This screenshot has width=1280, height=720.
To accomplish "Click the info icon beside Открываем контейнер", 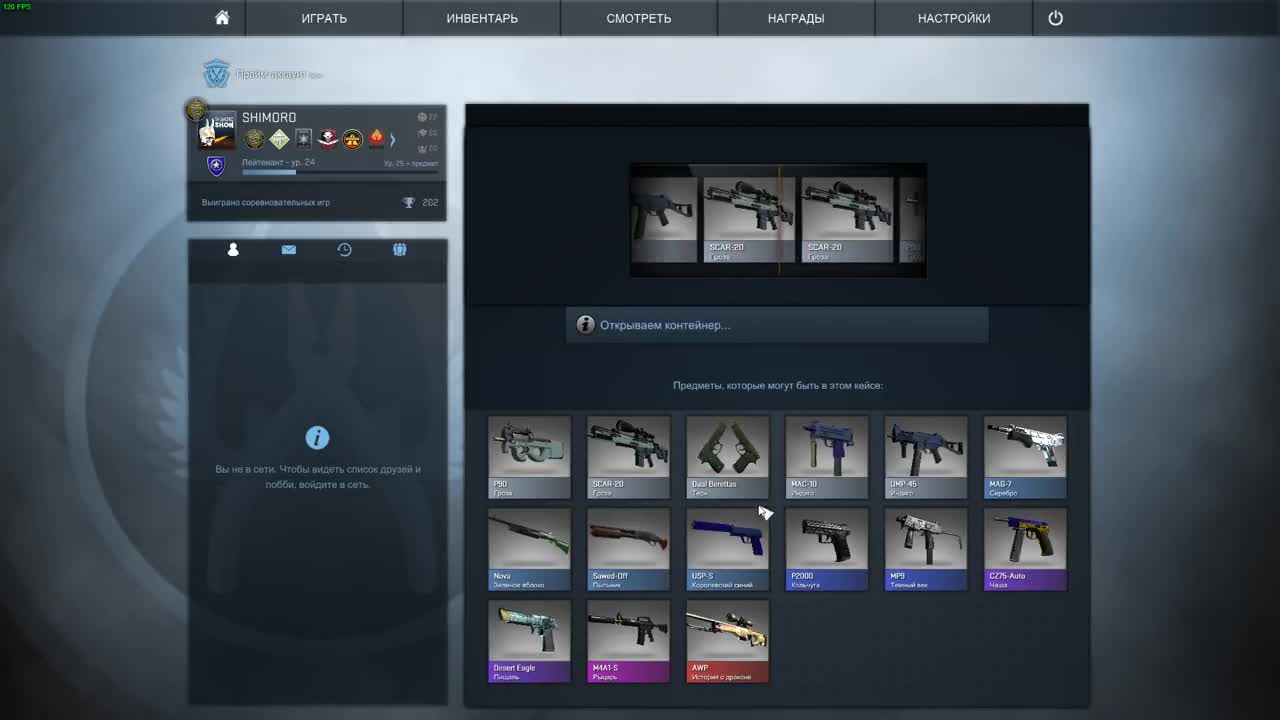I will 585,325.
